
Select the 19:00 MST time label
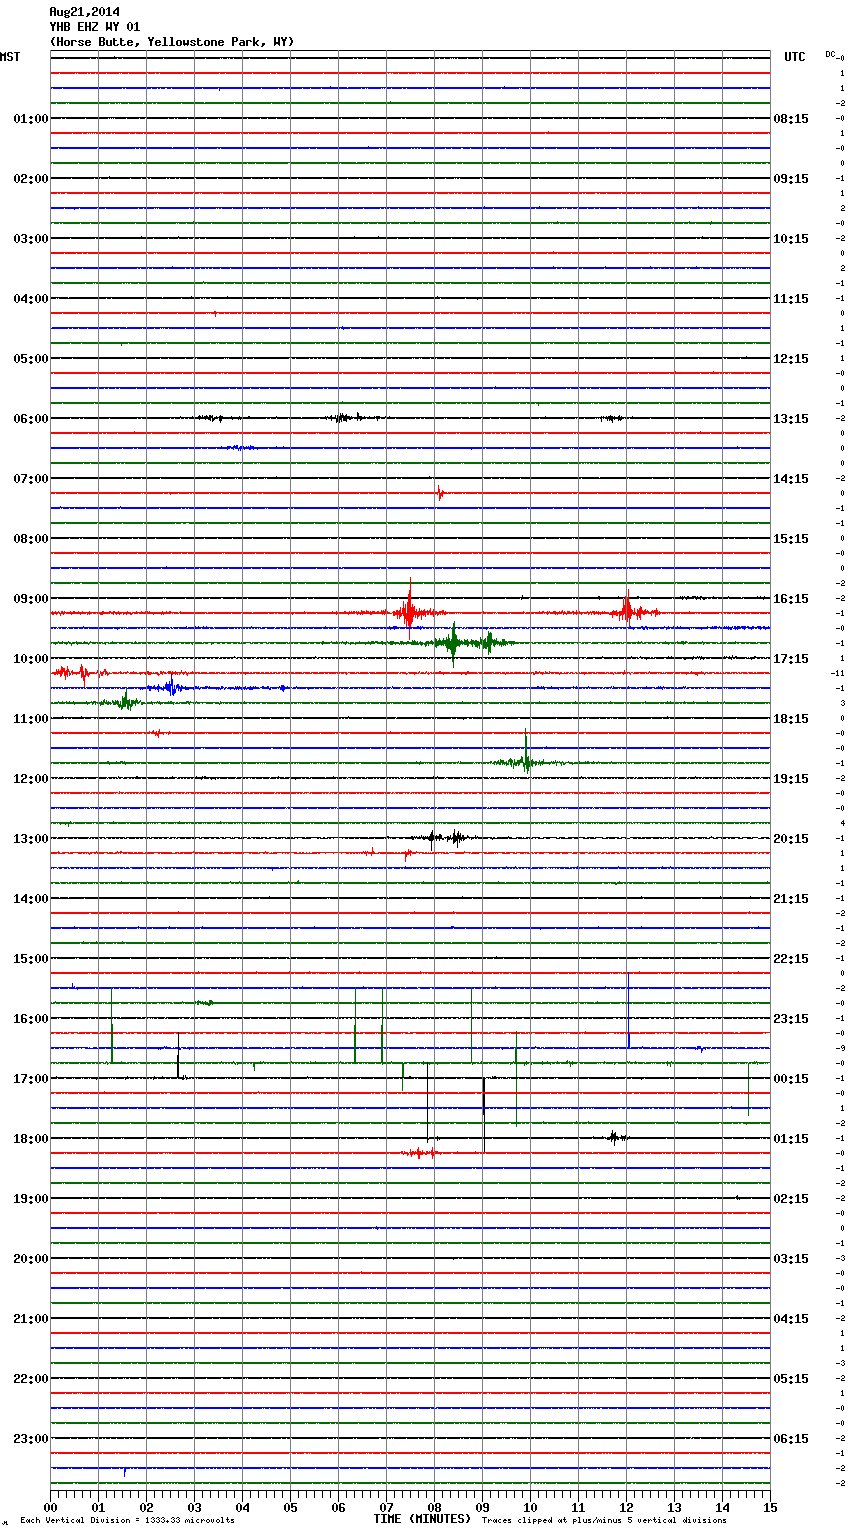point(31,1199)
